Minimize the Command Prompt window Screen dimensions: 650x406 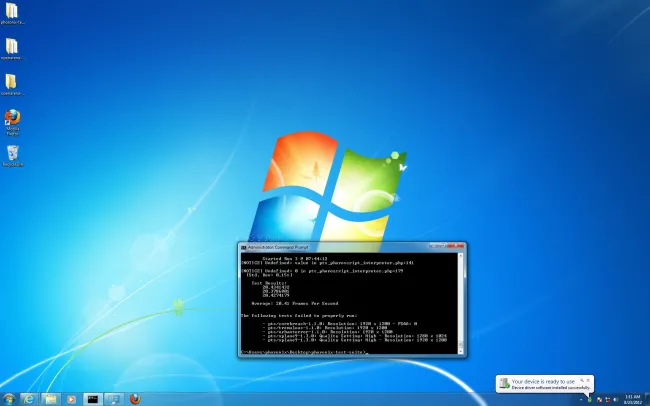[x=434, y=246]
